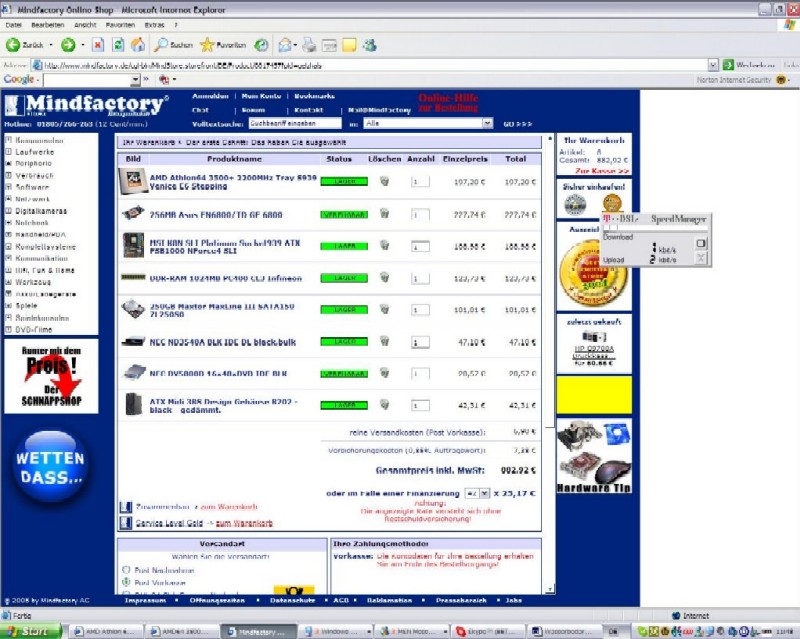Click the Wetten Dass blue button banner
The height and width of the screenshot is (639, 800).
coord(49,466)
